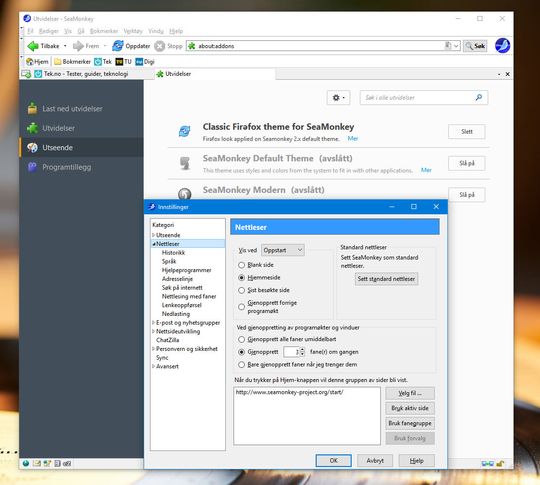Click the Sett standard nettleser button
Screen dimensions: 540x485
pyautogui.click(x=386, y=279)
